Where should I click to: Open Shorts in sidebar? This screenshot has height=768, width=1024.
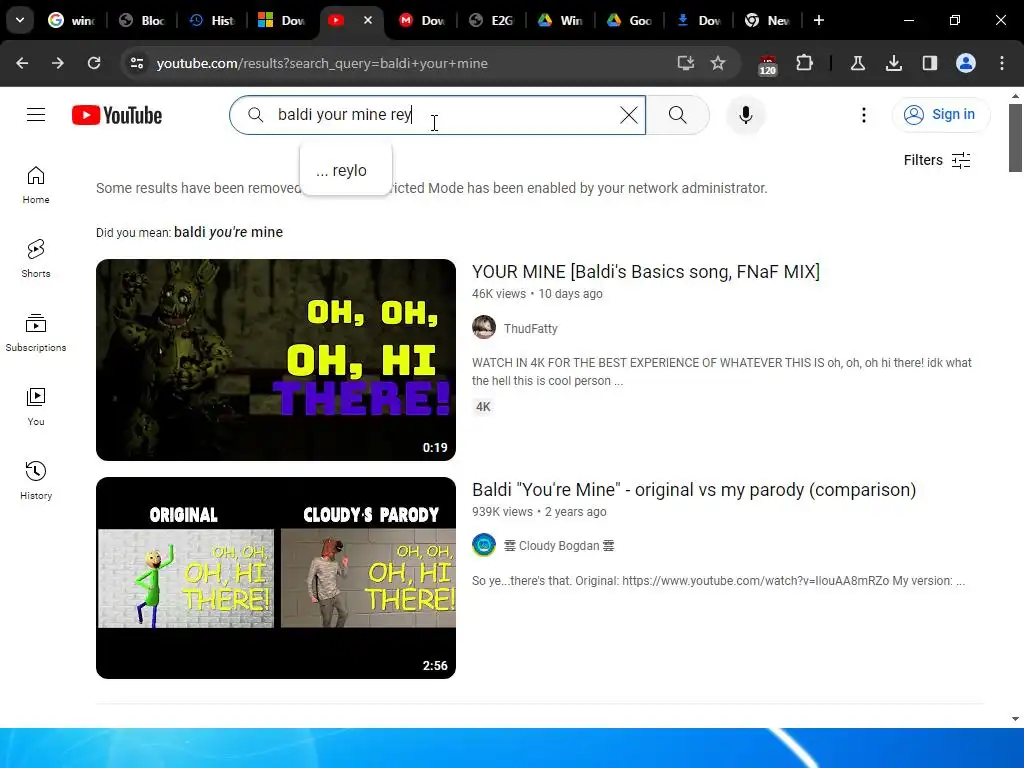point(36,259)
